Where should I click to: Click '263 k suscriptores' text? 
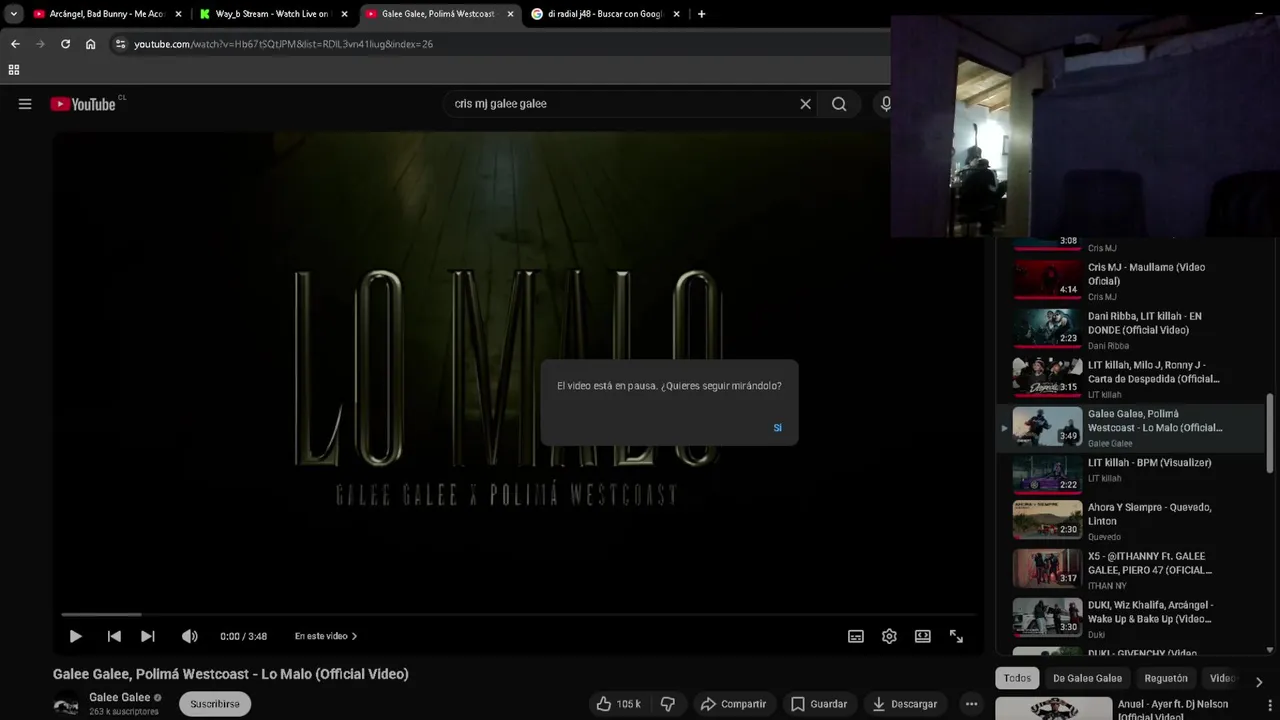coord(124,712)
